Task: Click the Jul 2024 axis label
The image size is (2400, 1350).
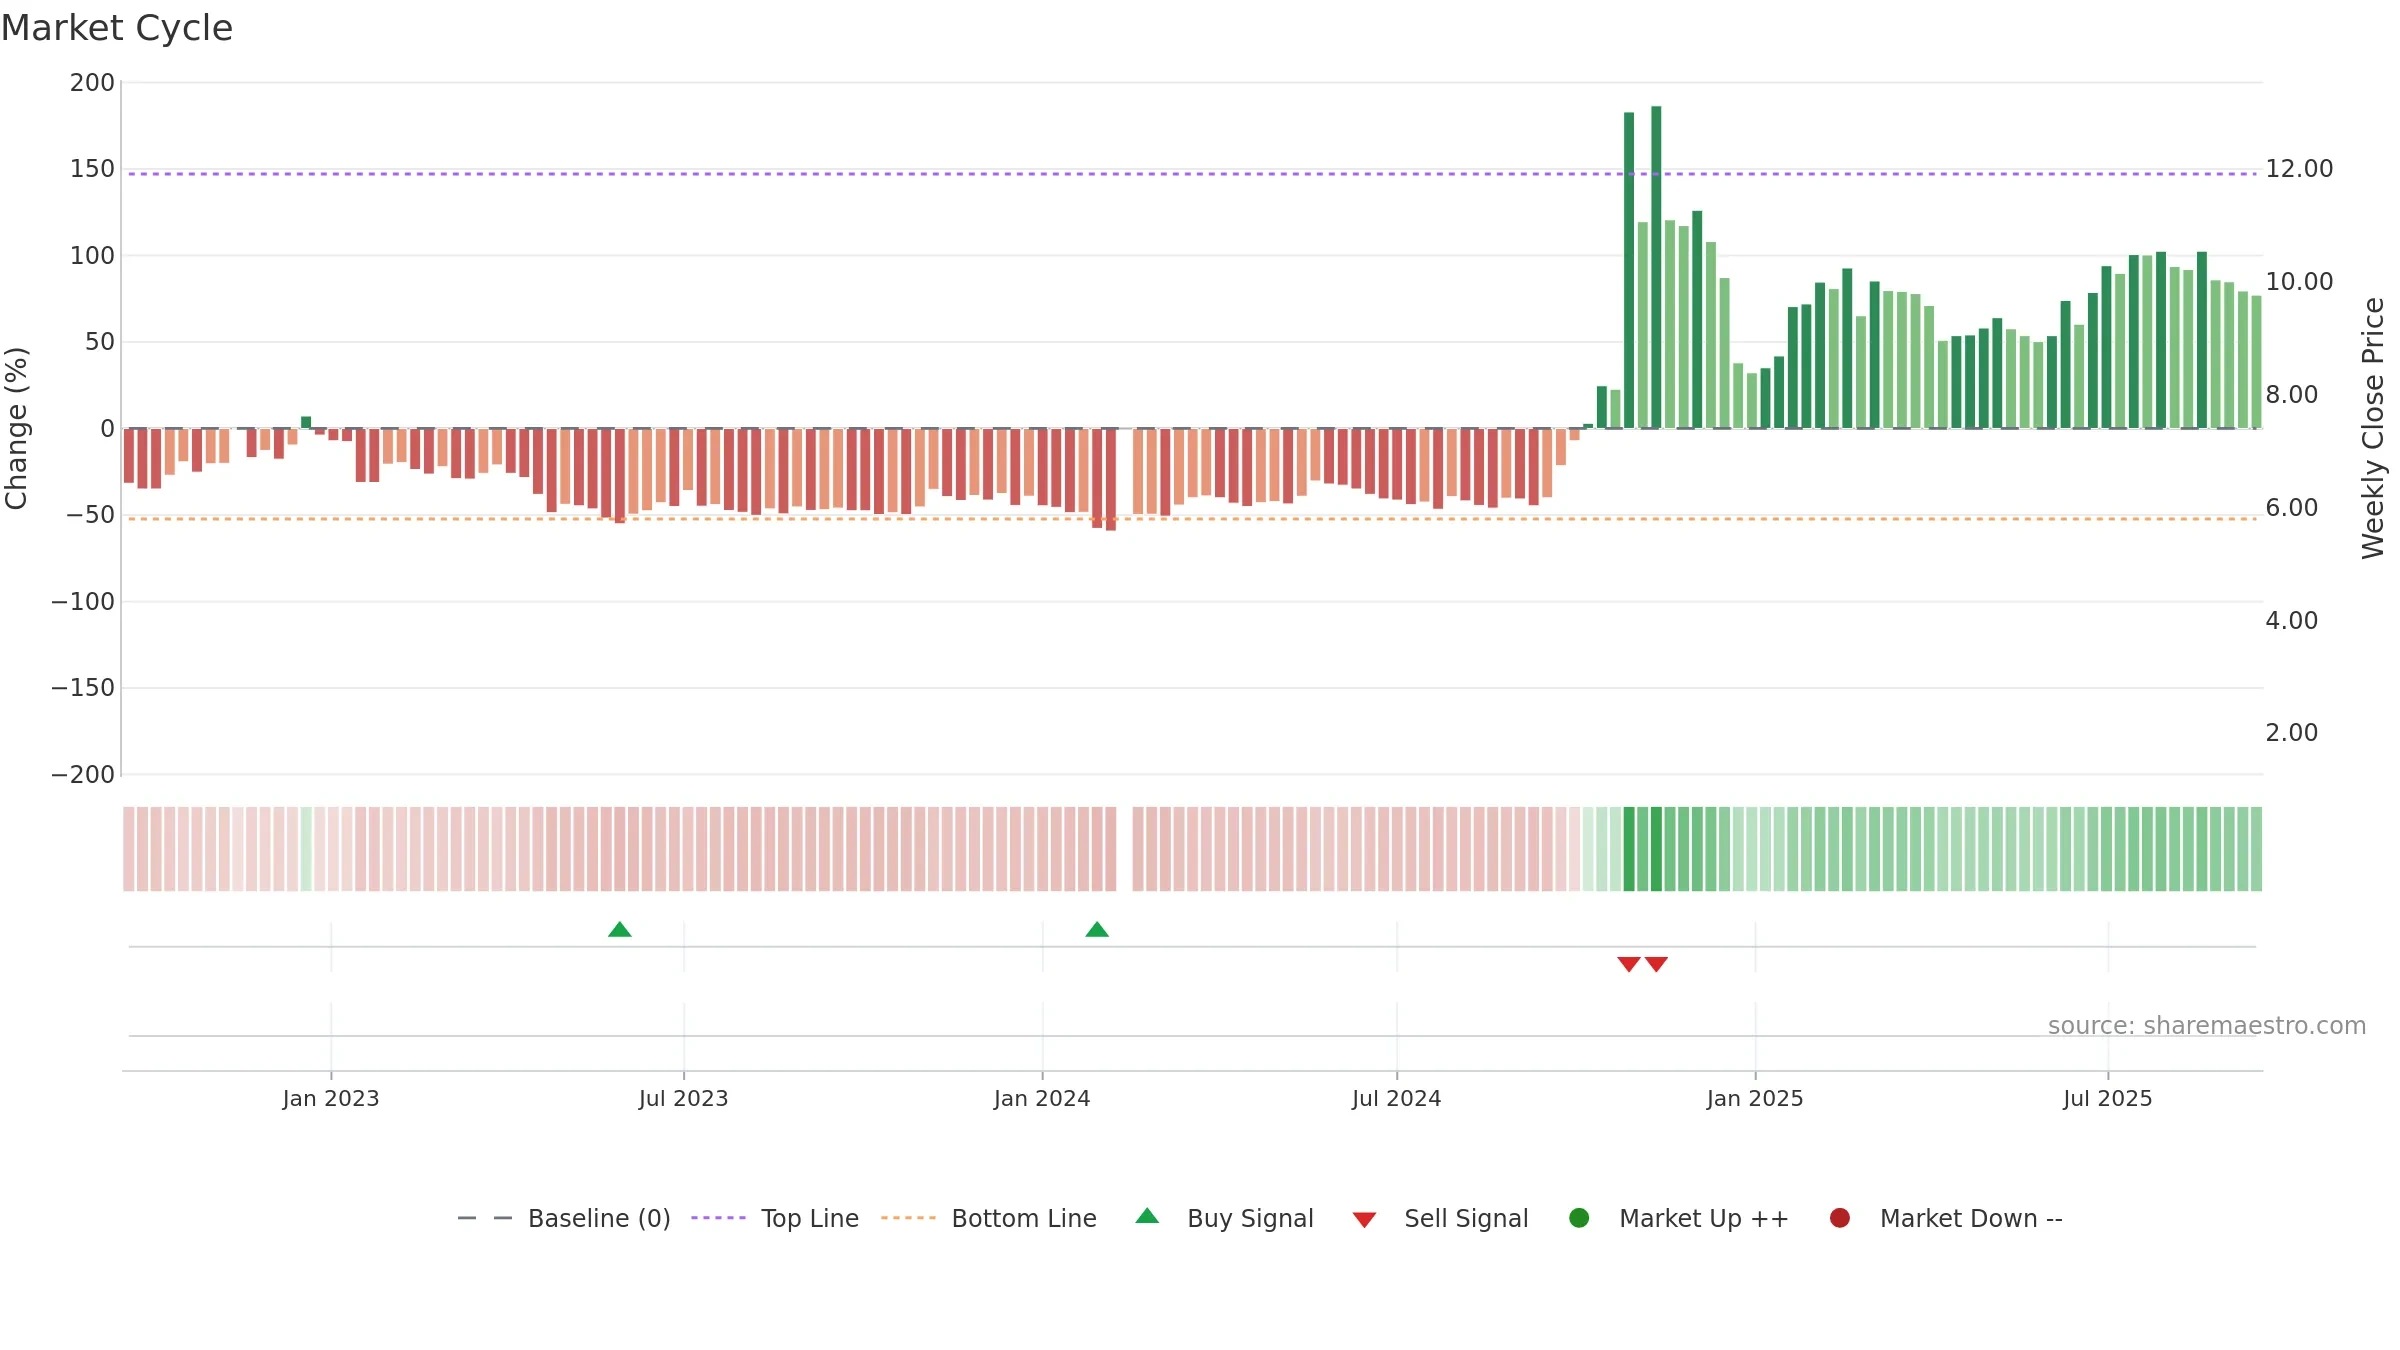Action: [1397, 1098]
